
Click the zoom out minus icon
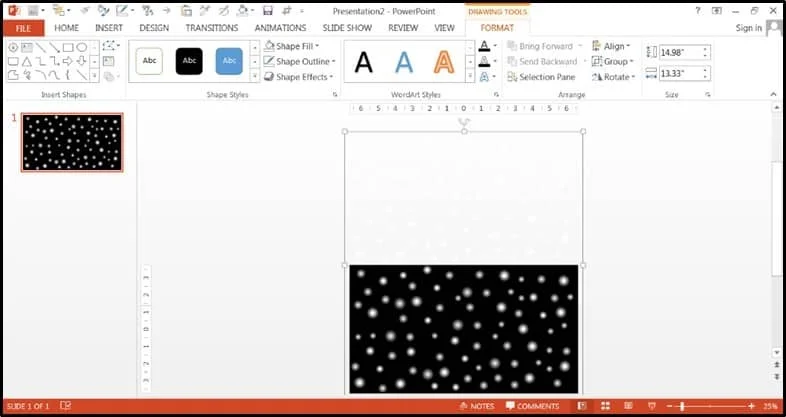(669, 406)
